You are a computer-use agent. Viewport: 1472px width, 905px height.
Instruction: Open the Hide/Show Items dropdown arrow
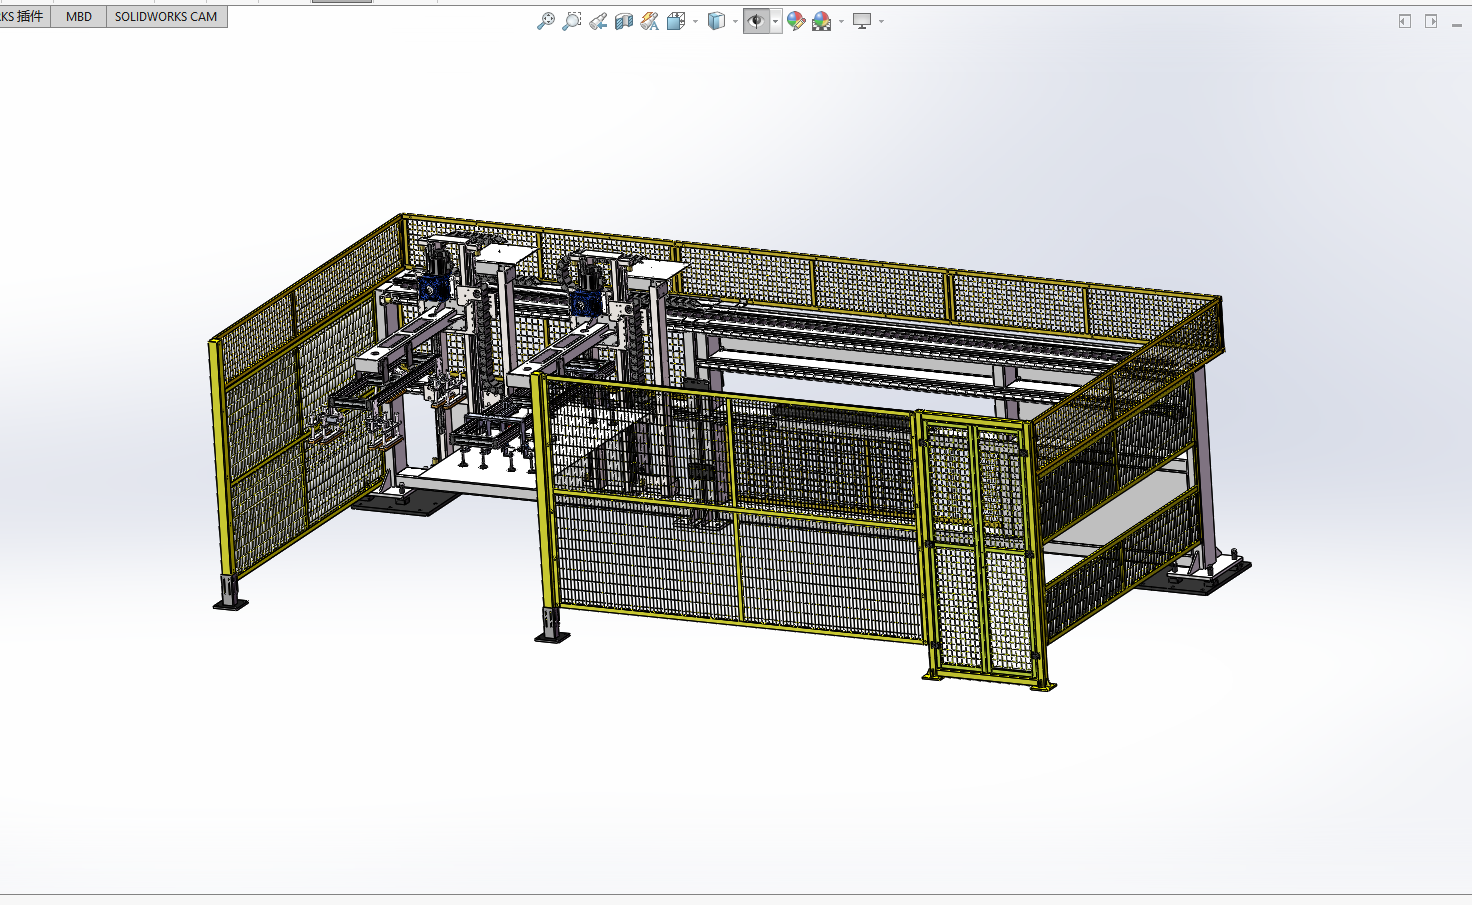pyautogui.click(x=775, y=21)
